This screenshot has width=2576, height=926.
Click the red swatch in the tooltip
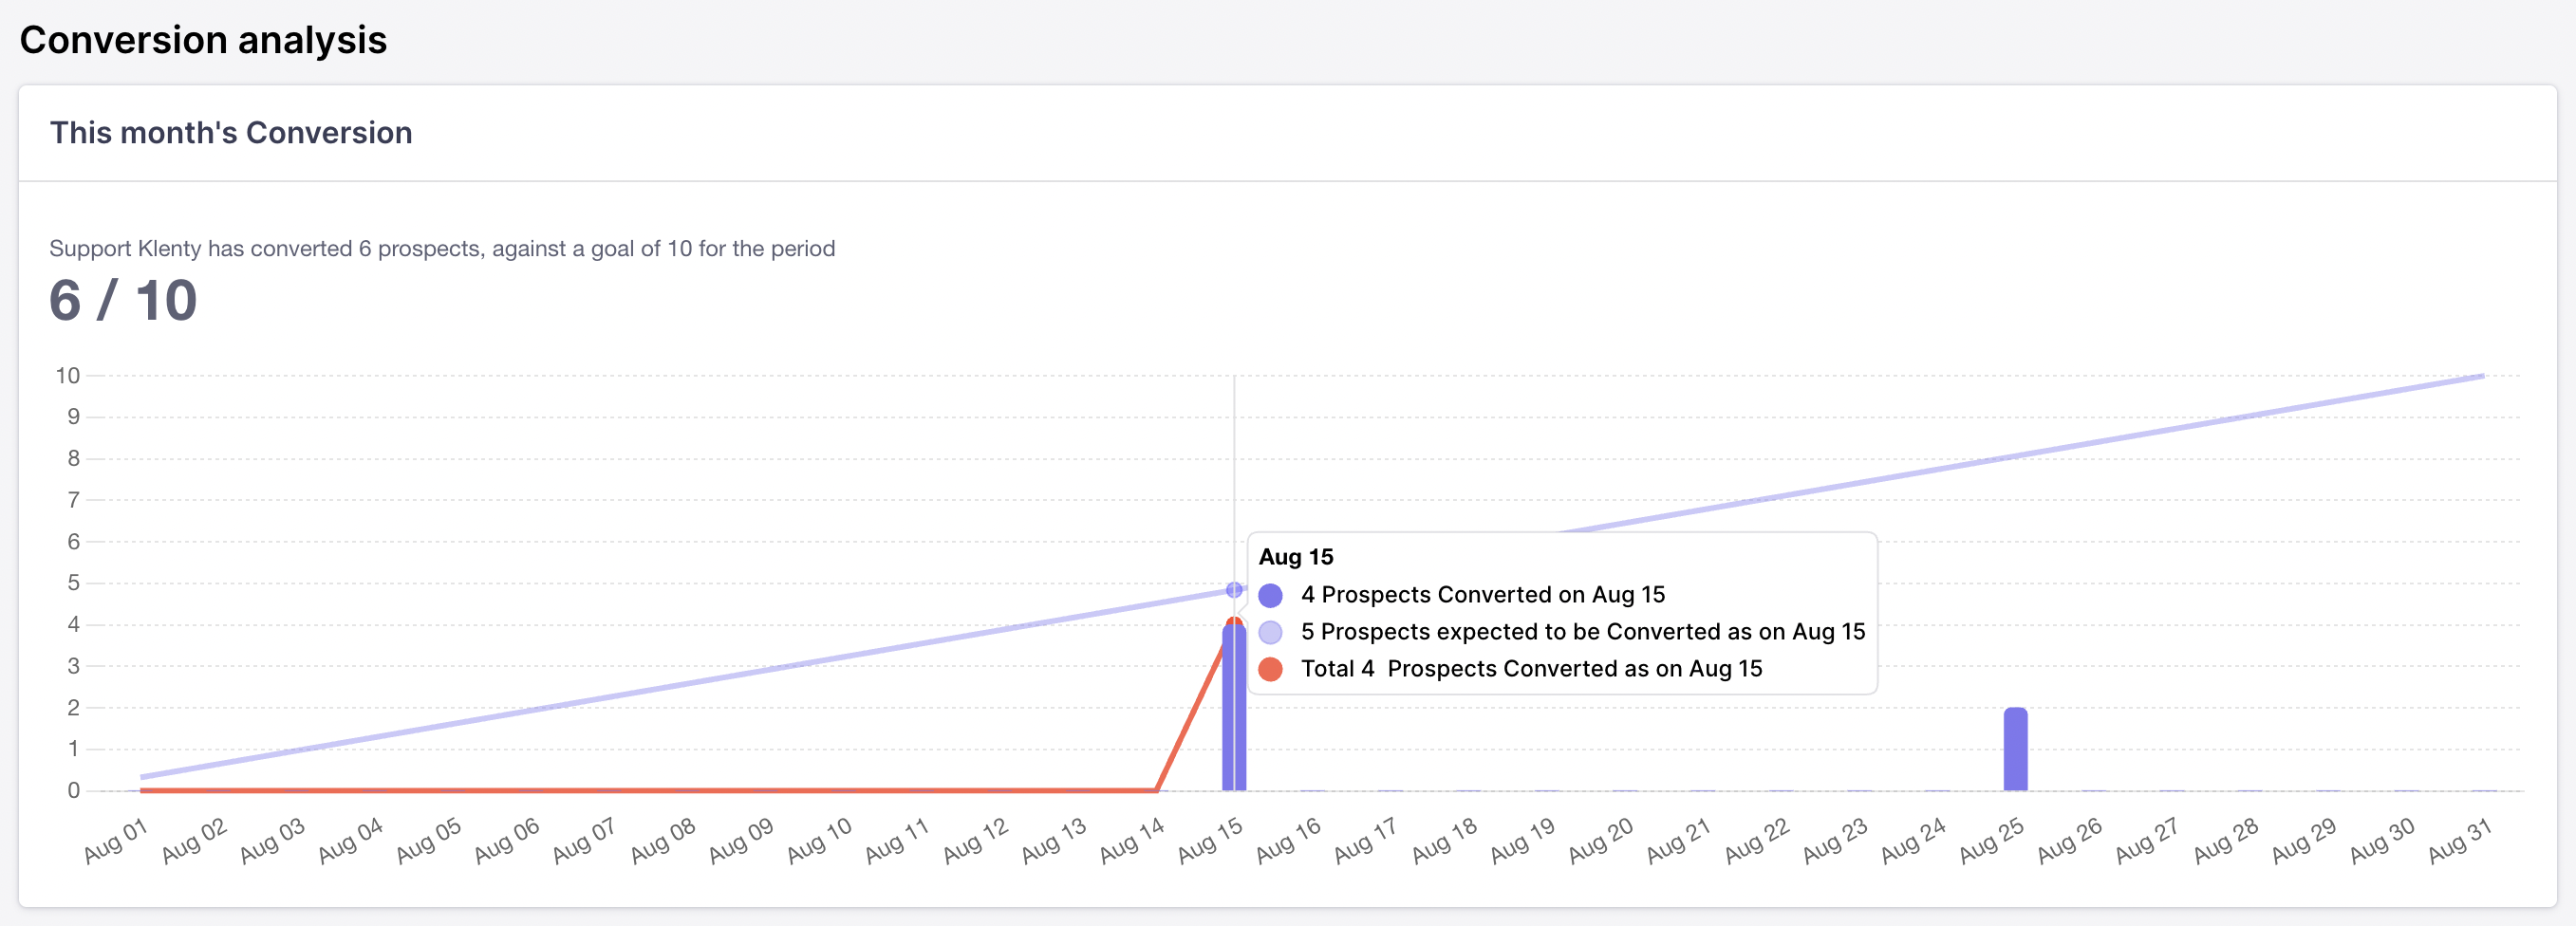[1270, 669]
